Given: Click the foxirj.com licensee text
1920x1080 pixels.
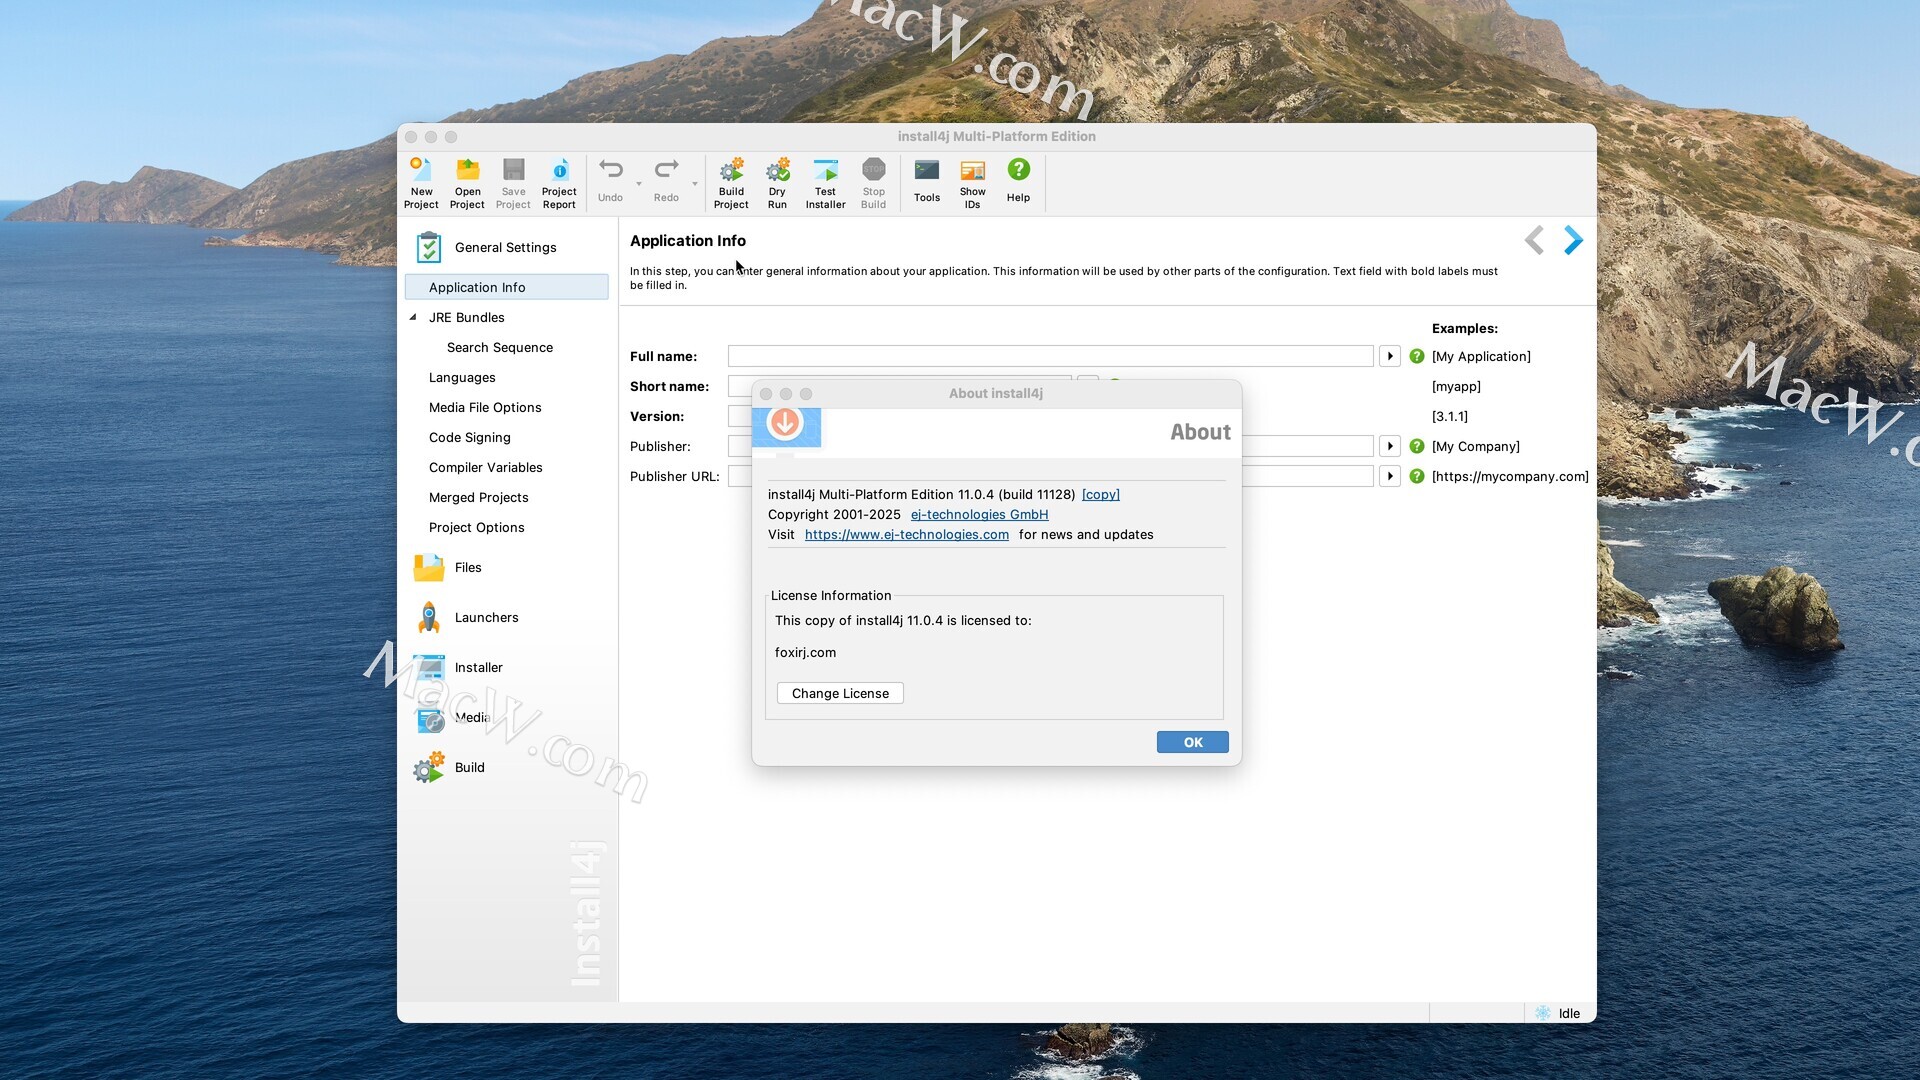Looking at the screenshot, I should pos(805,652).
